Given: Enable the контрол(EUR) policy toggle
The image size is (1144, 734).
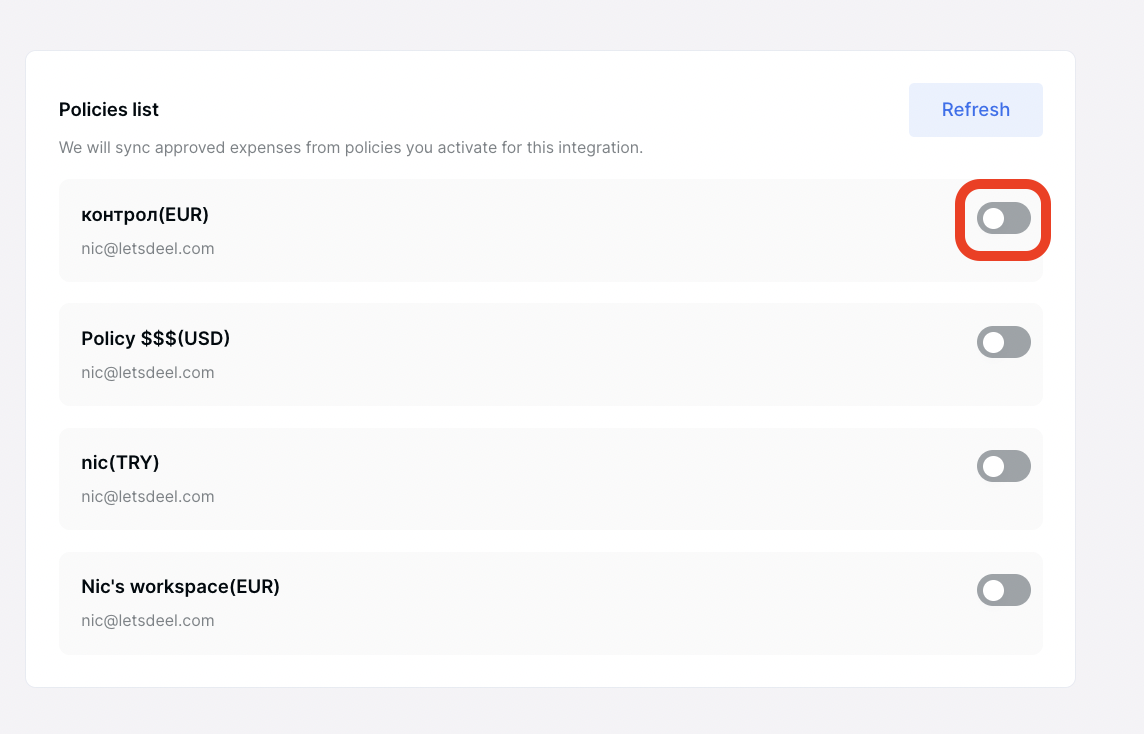Looking at the screenshot, I should [x=1003, y=218].
